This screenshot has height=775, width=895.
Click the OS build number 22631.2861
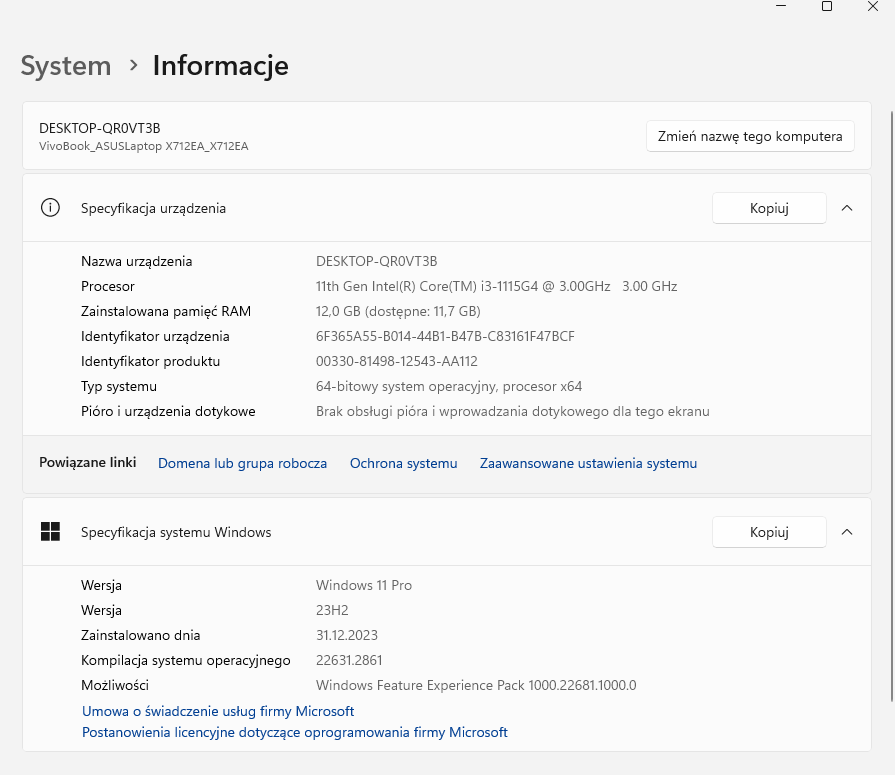click(x=349, y=660)
